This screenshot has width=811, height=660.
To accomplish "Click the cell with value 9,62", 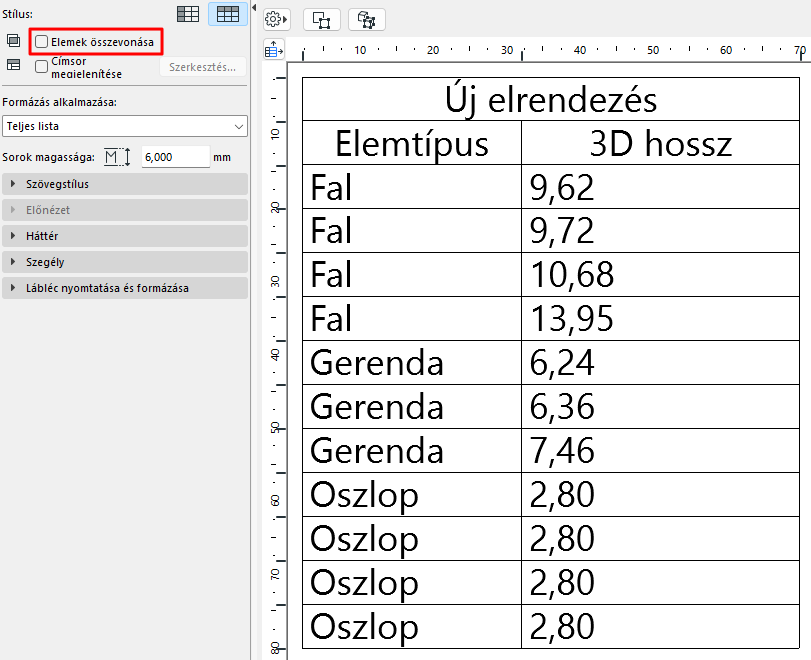I will click(x=660, y=187).
